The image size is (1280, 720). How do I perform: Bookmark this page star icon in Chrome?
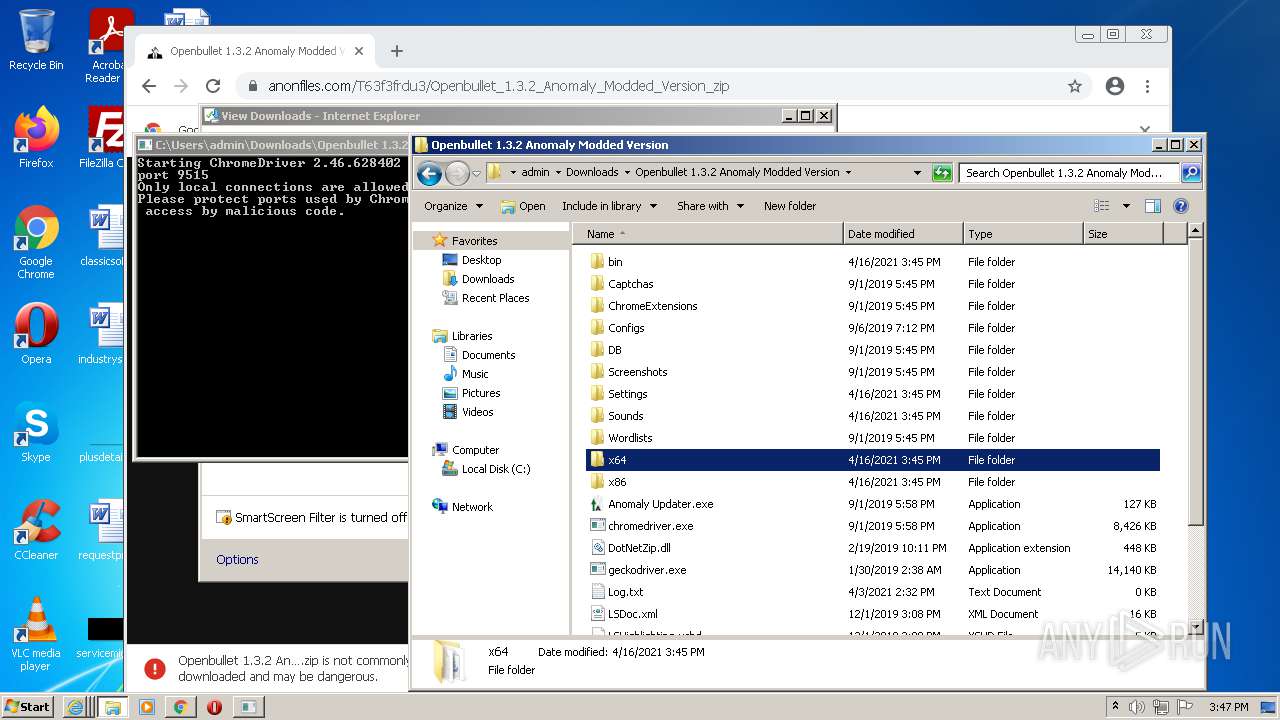click(x=1075, y=86)
